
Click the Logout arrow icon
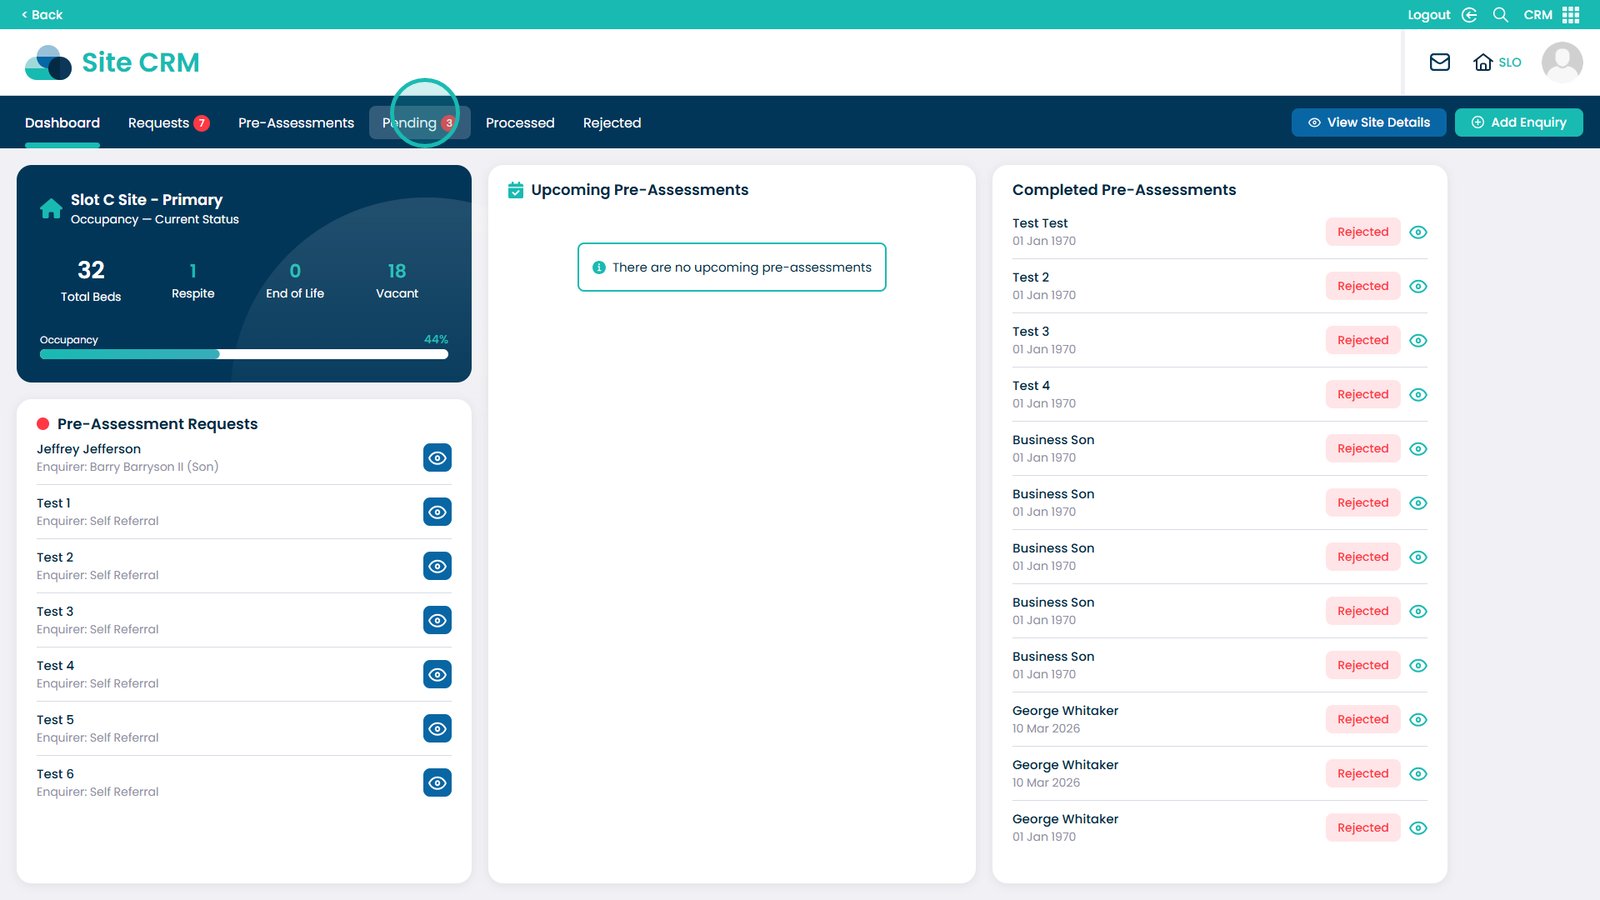[x=1469, y=15]
